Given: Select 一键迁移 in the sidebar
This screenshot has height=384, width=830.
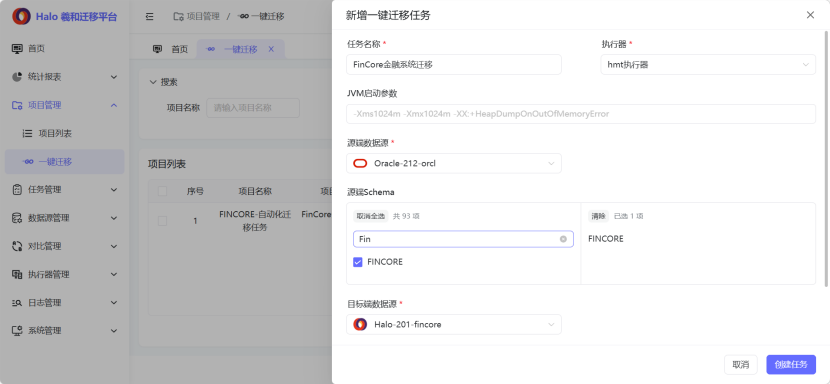Looking at the screenshot, I should tap(65, 162).
